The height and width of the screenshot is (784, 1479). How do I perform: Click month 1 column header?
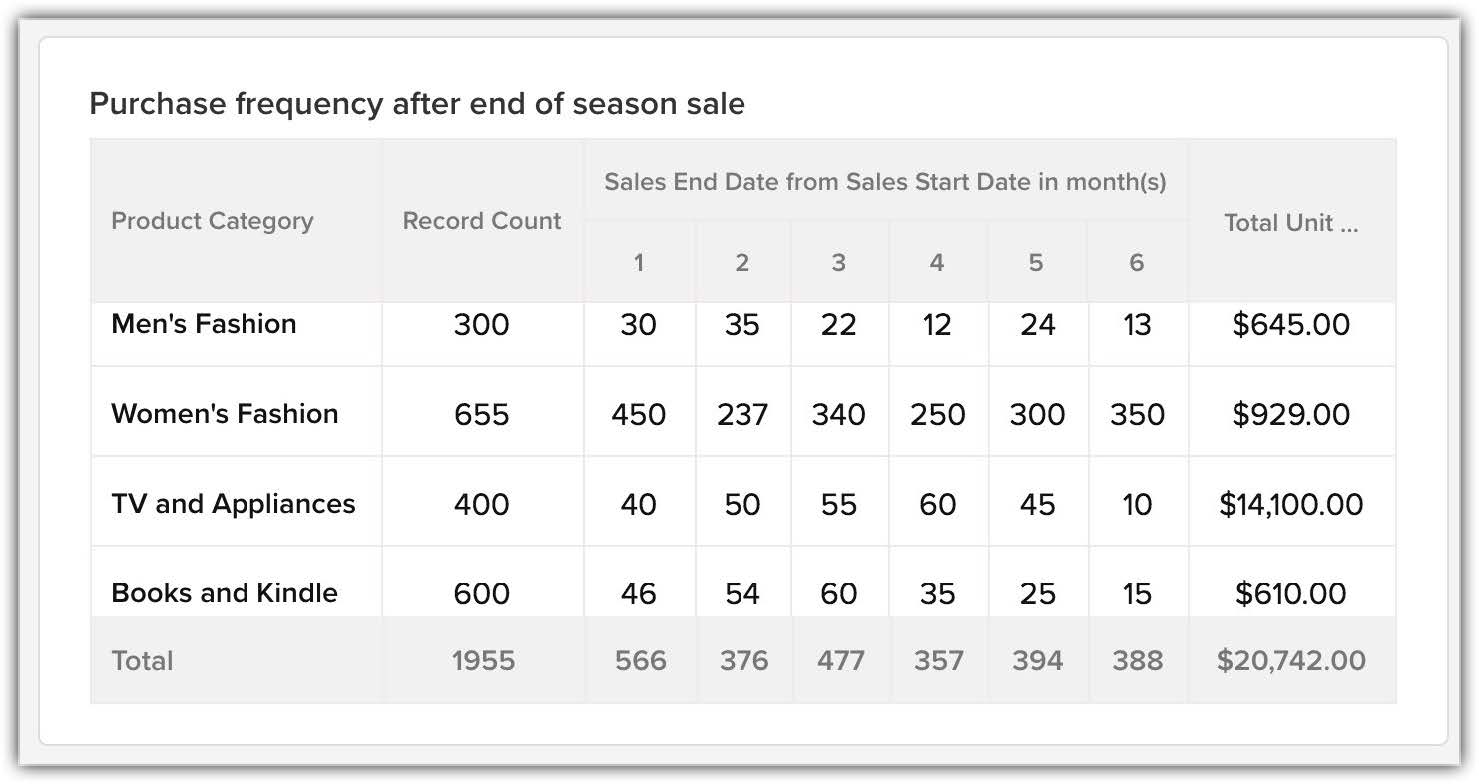tap(638, 263)
